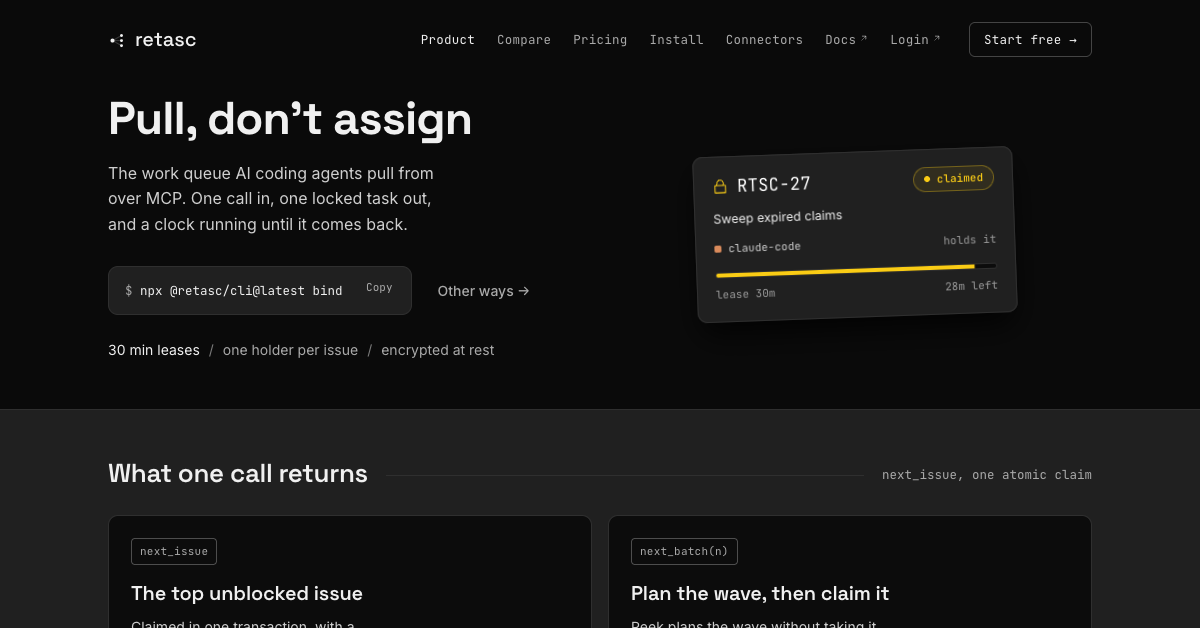The image size is (1200, 628).
Task: Click the lease progress bar on RTSC-27
Action: (856, 270)
